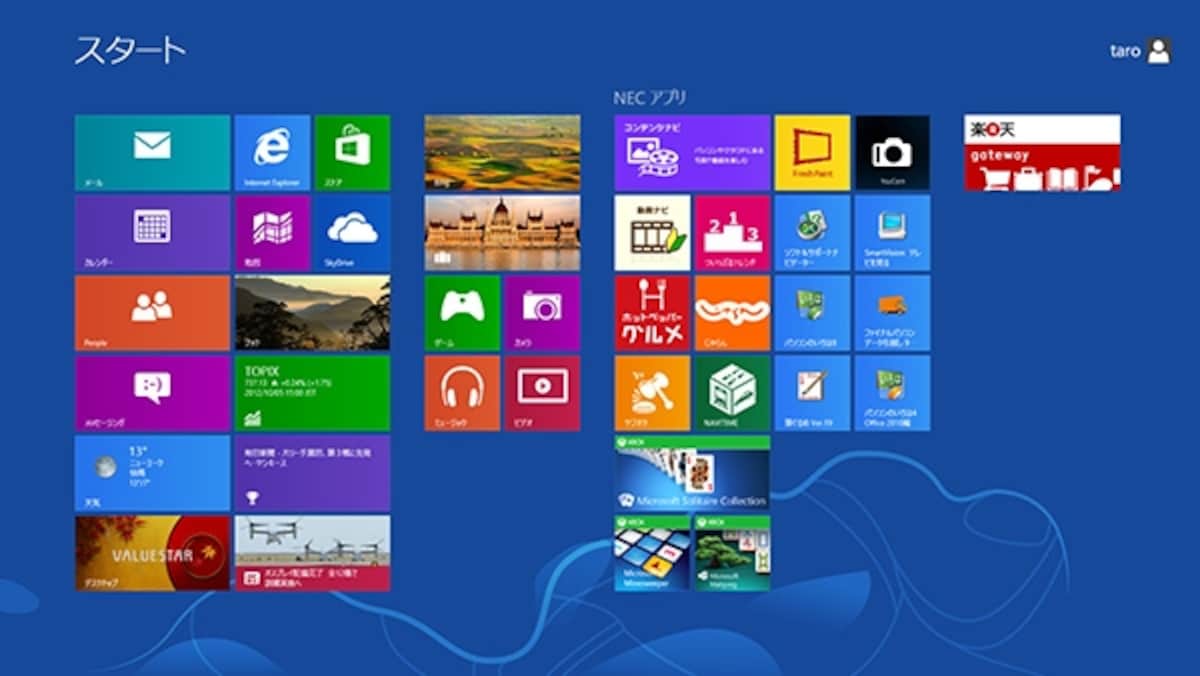Open the blue tile left of the orange truck tile

[x=812, y=312]
